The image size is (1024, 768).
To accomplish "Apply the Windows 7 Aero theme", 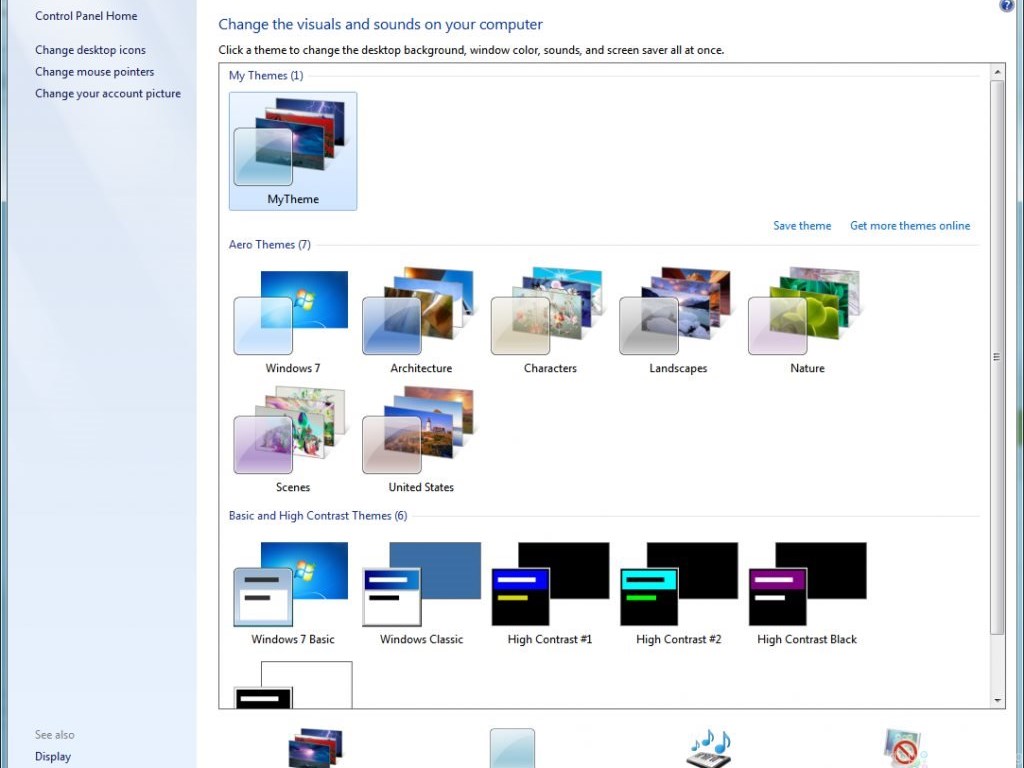I will tap(293, 321).
